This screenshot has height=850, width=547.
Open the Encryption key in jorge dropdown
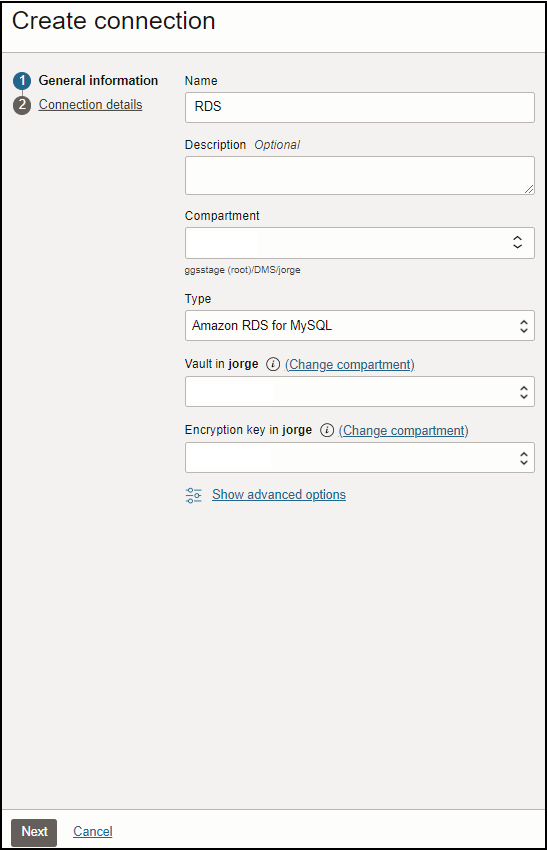[x=359, y=458]
